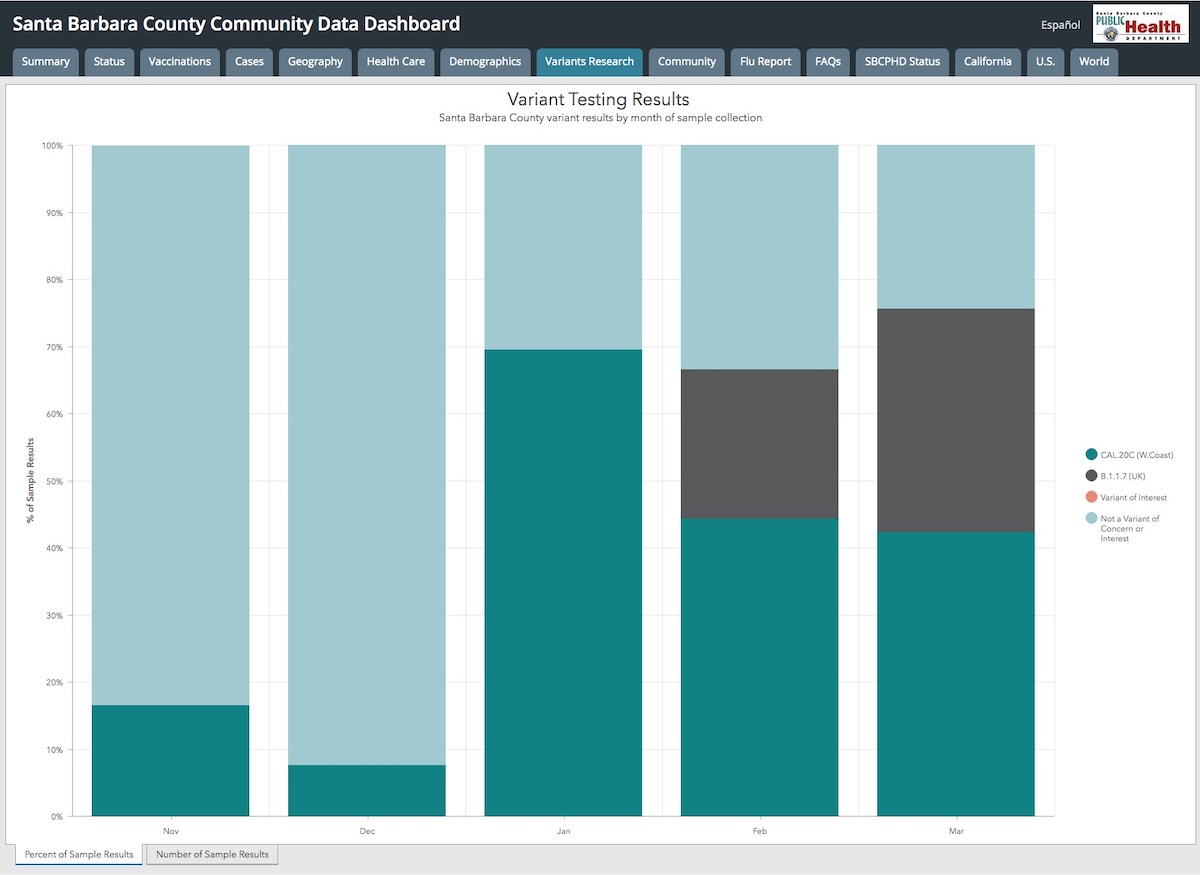Switch language to Español
Image resolution: width=1200 pixels, height=875 pixels.
(1060, 24)
